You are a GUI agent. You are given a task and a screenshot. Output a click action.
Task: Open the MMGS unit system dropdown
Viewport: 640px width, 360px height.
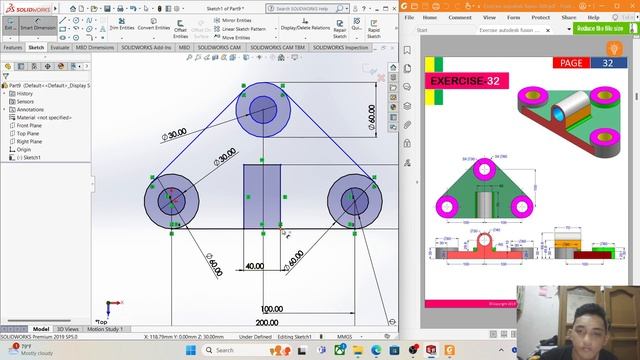click(x=362, y=337)
